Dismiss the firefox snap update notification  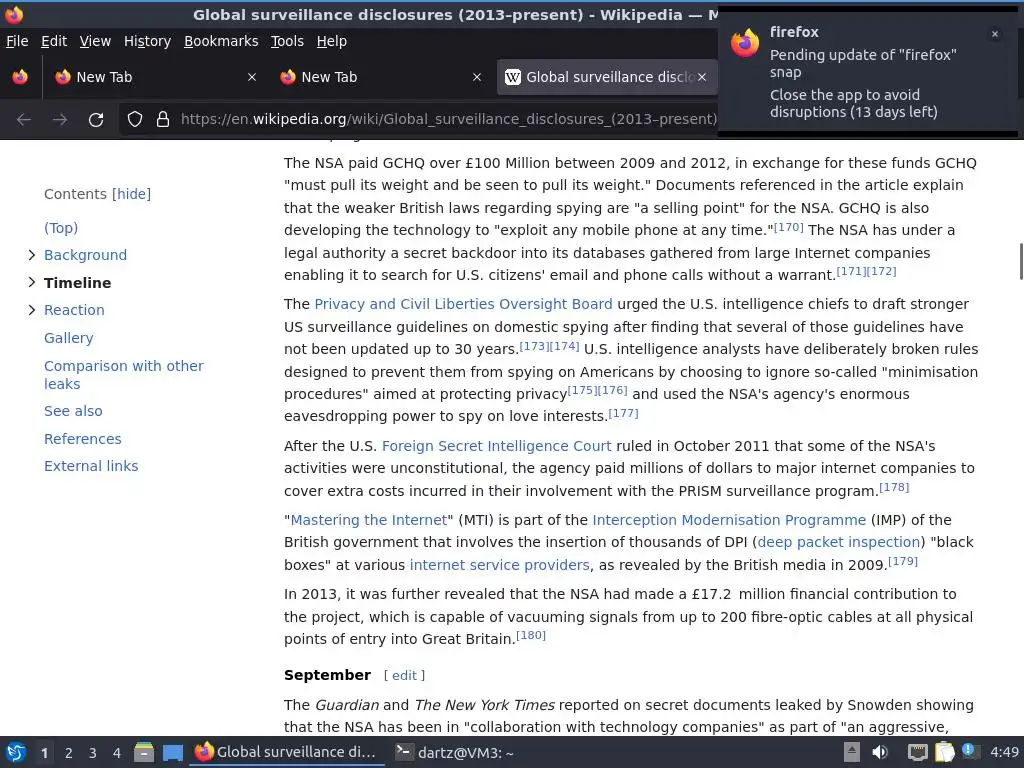click(995, 34)
